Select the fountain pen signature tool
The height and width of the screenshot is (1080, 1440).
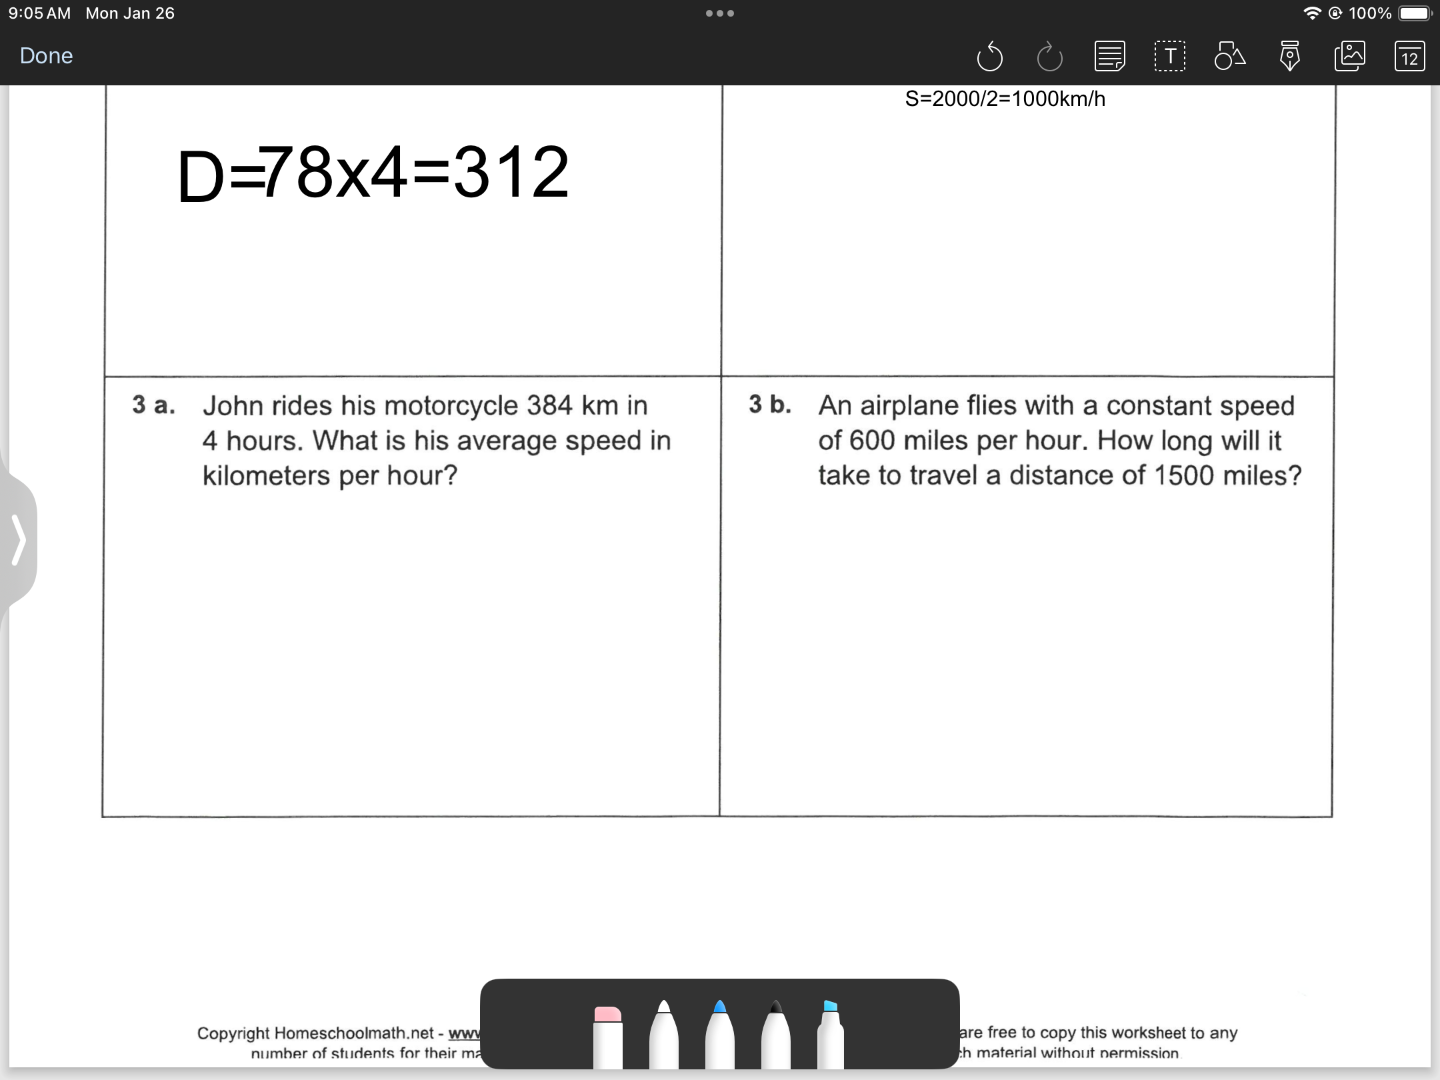click(x=1290, y=57)
